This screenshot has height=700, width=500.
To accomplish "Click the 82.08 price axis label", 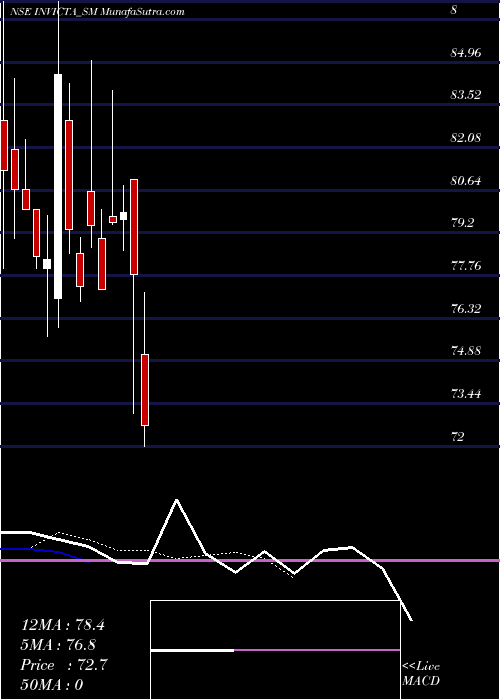I will click(x=466, y=138).
